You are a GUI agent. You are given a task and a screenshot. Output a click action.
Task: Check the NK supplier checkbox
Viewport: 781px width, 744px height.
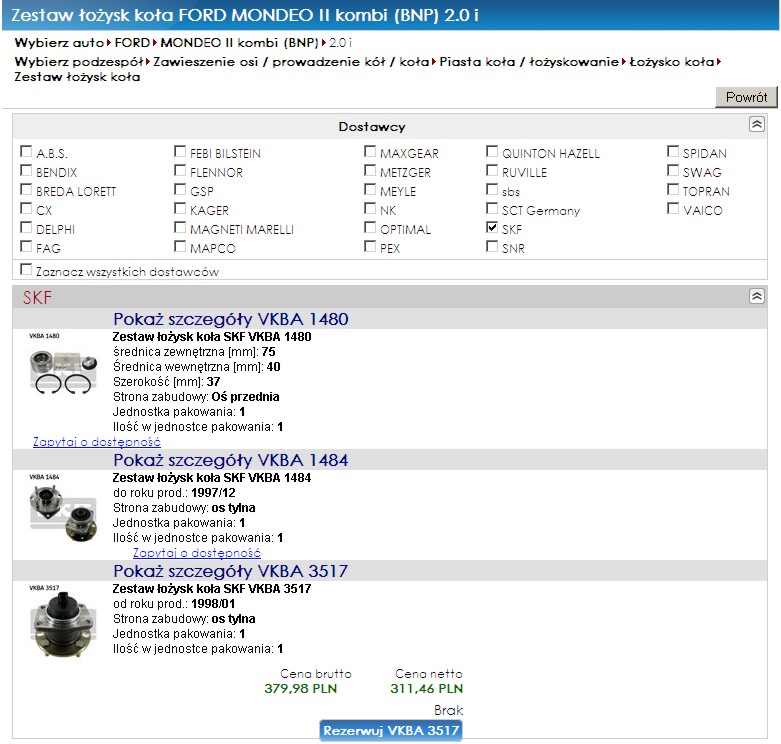370,208
